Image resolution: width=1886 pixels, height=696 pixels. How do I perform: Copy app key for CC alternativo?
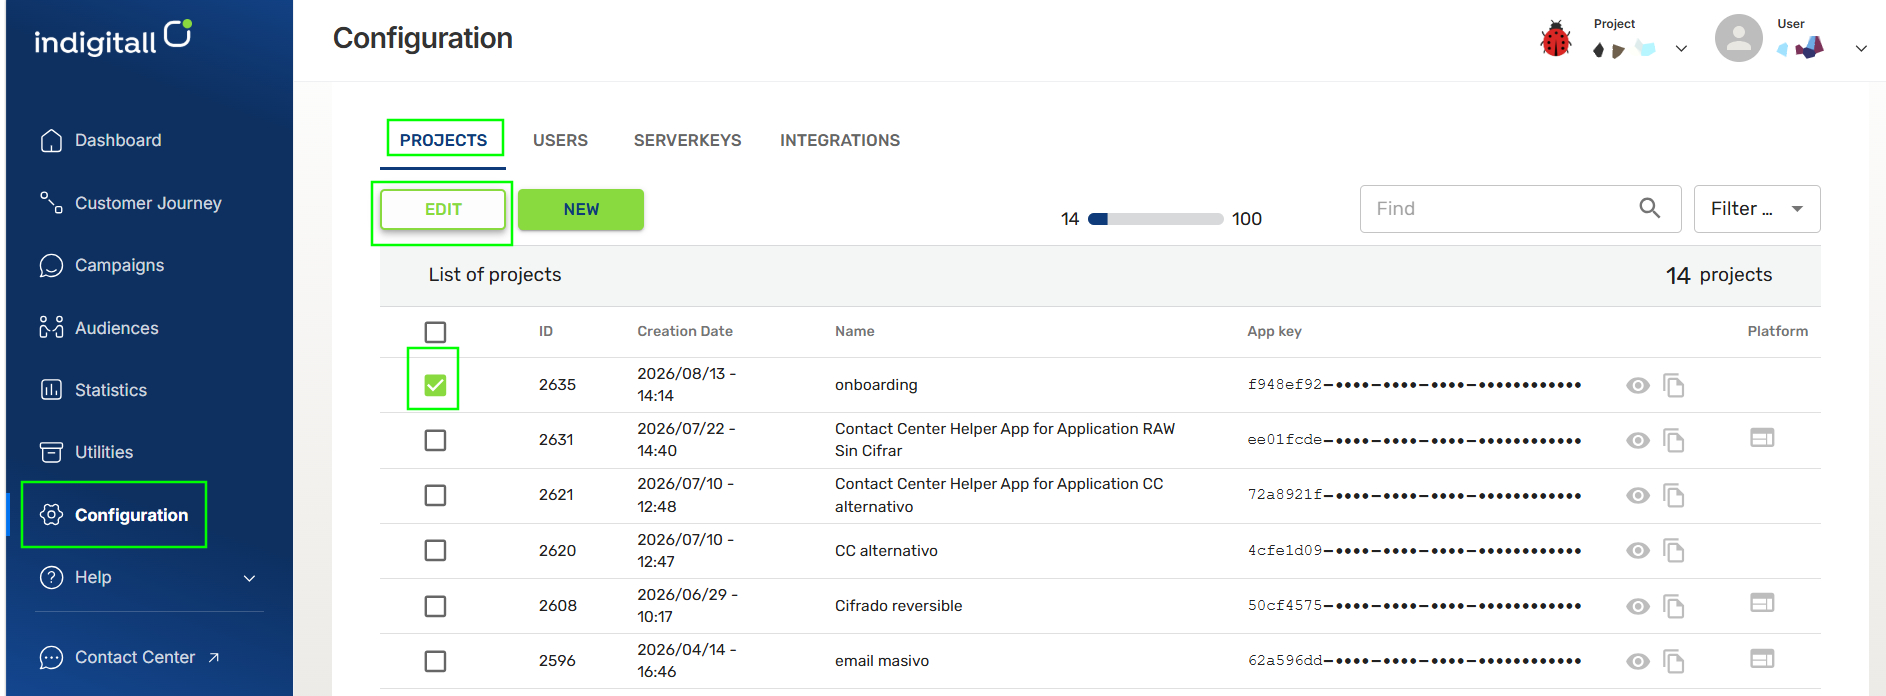pos(1673,550)
